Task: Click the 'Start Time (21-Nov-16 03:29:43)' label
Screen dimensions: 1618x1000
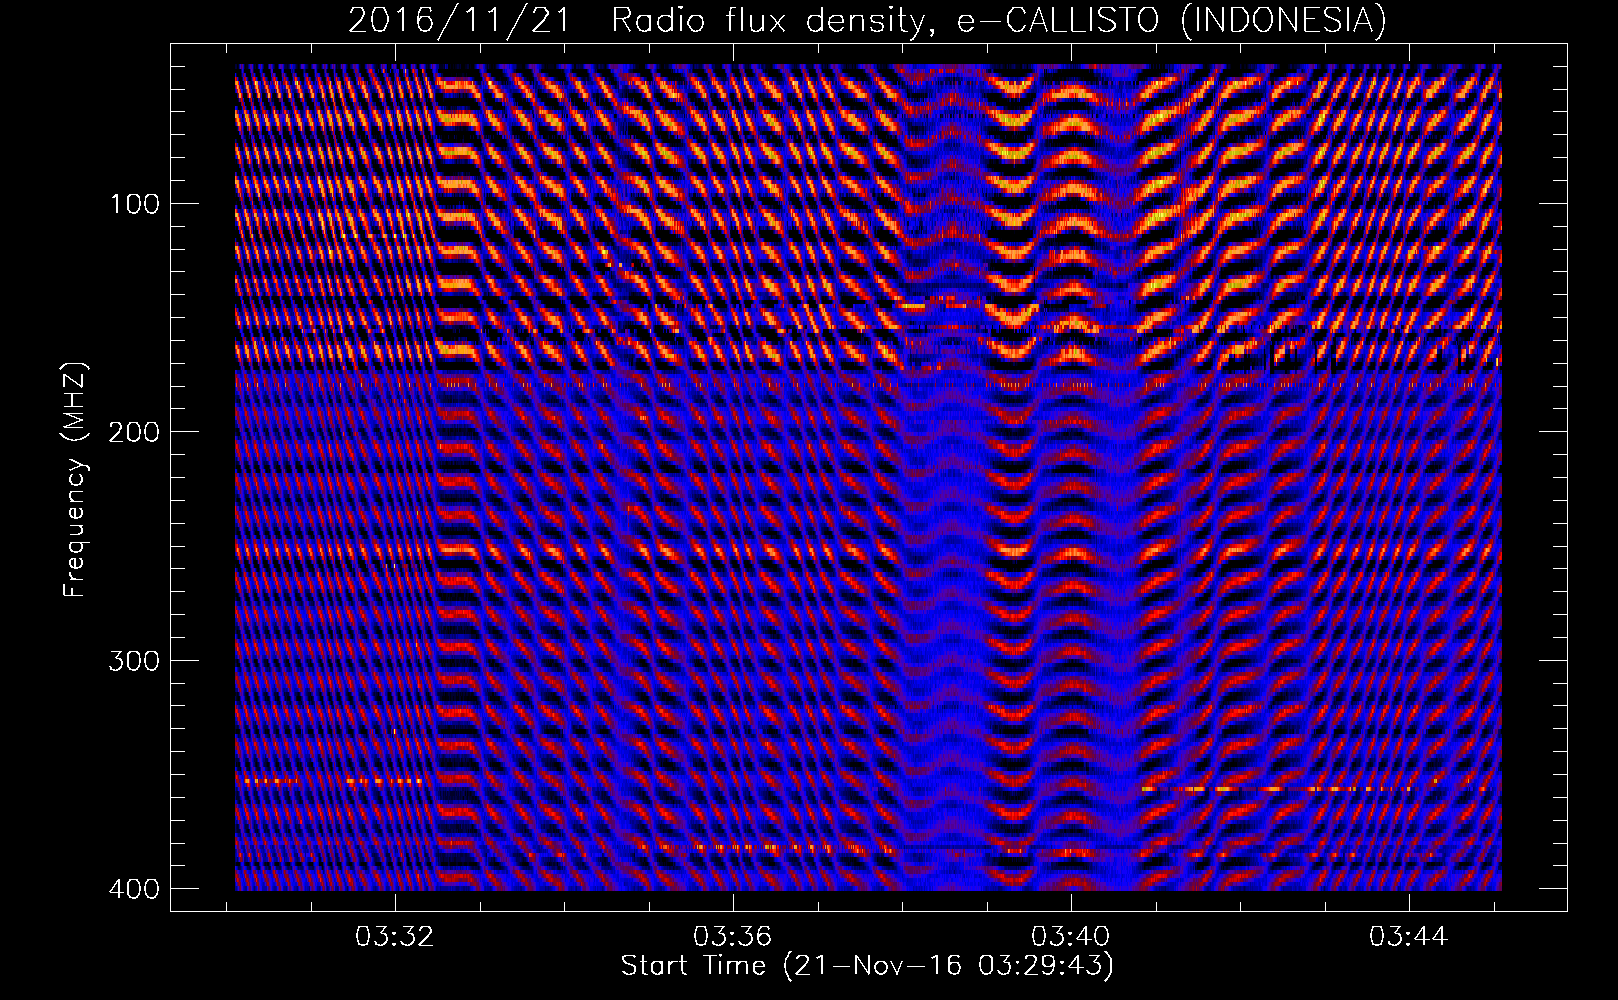Action: 867,966
